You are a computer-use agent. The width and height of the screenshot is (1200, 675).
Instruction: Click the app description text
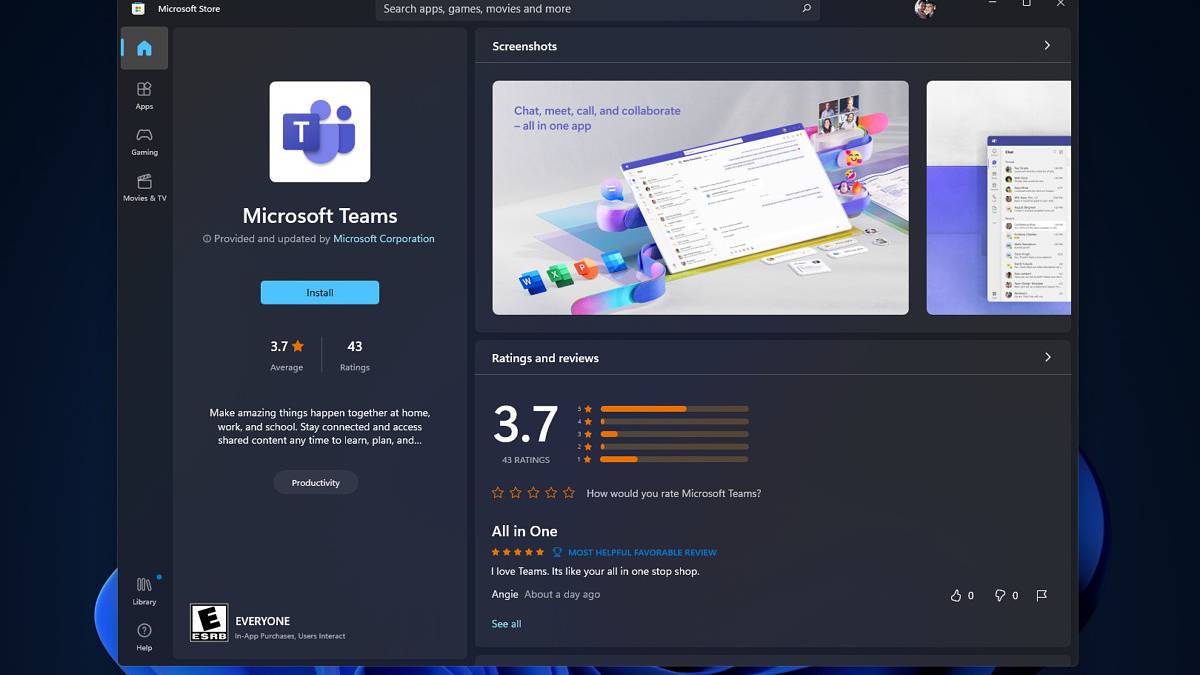tap(320, 426)
